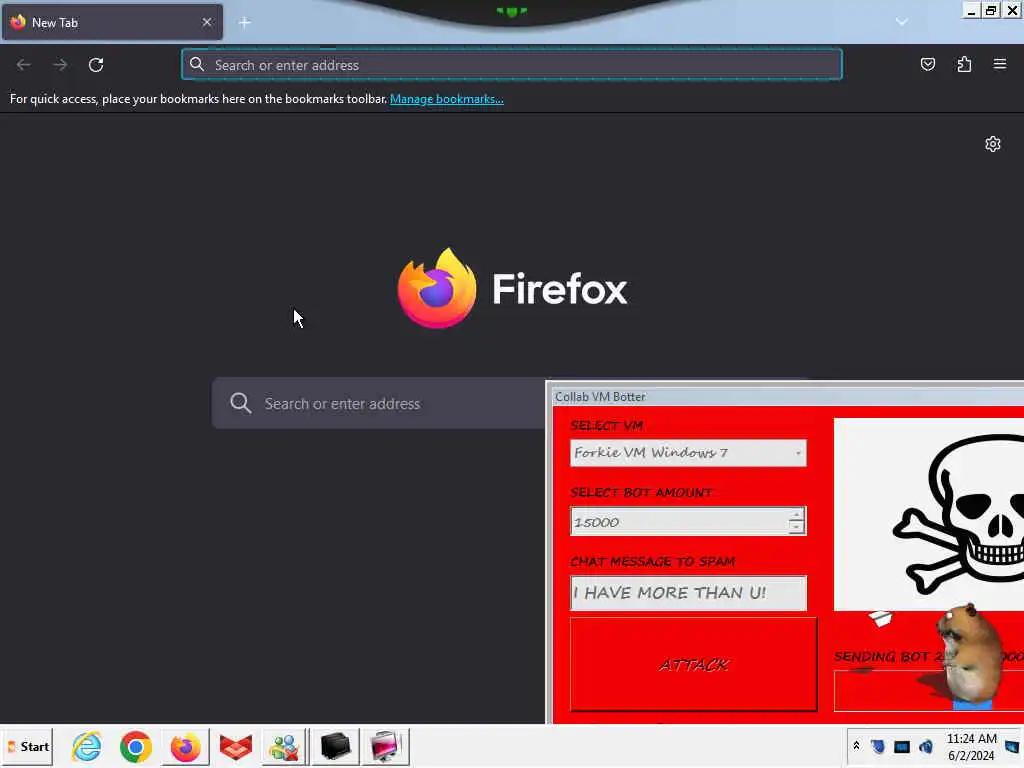Open the Manage bookmarks link
Viewport: 1024px width, 768px height.
click(x=447, y=99)
